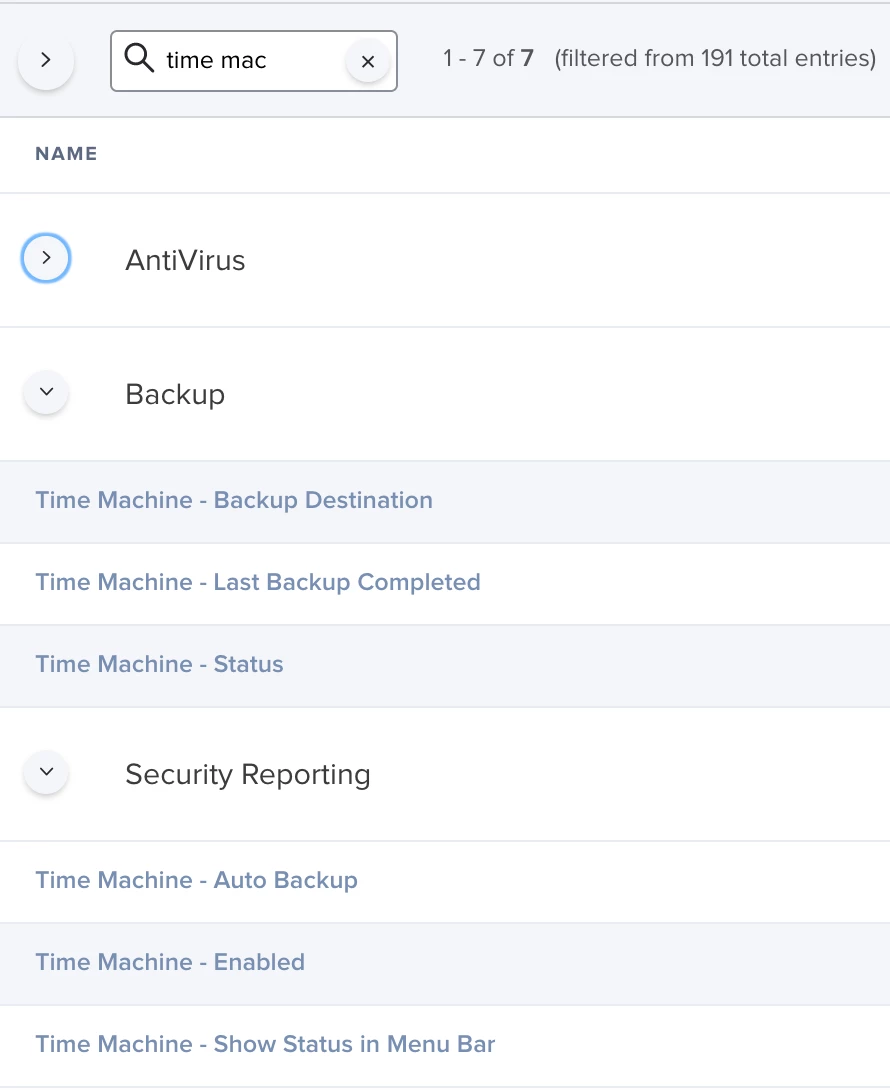Open Time Machine - Auto Backup

(x=197, y=881)
